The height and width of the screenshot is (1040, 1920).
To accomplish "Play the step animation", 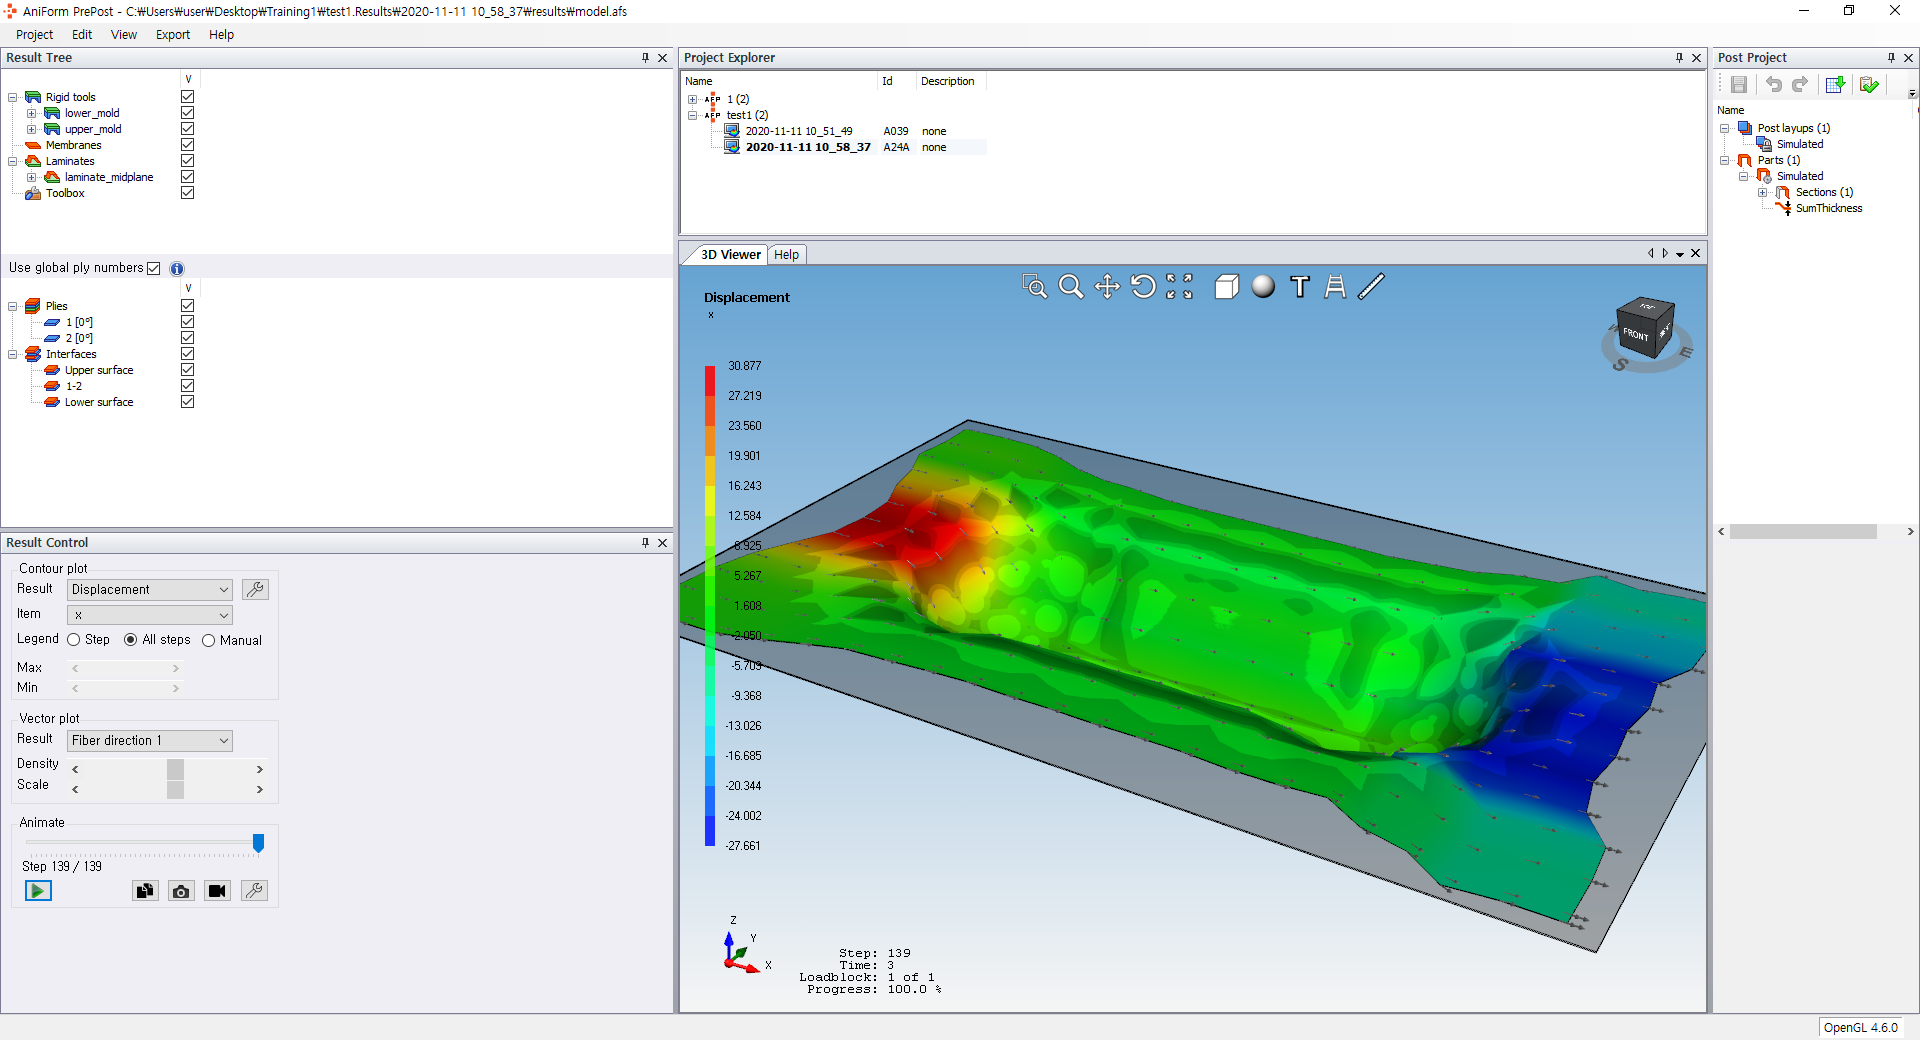I will coord(38,891).
